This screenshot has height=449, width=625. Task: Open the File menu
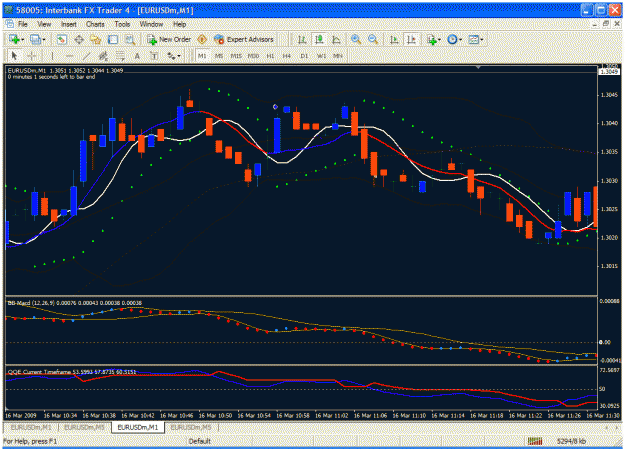click(x=23, y=24)
